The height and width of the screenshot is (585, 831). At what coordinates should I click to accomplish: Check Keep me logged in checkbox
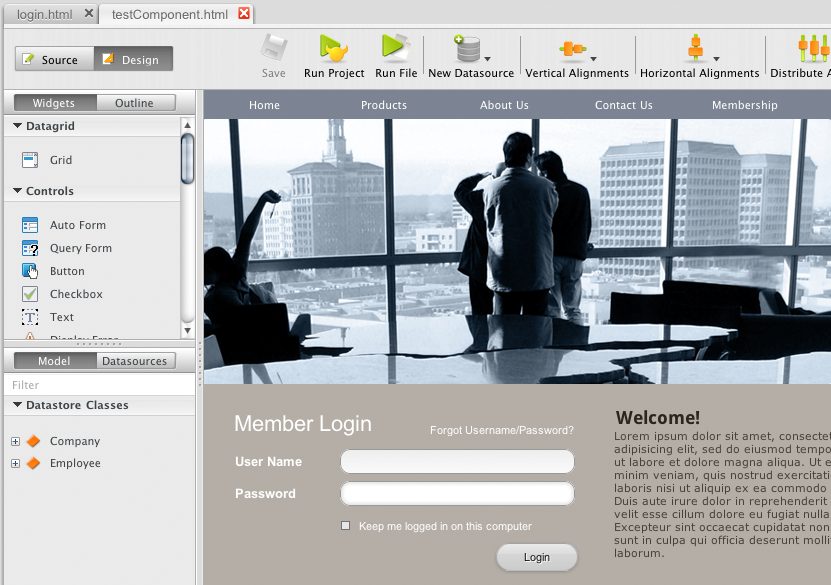[x=346, y=526]
